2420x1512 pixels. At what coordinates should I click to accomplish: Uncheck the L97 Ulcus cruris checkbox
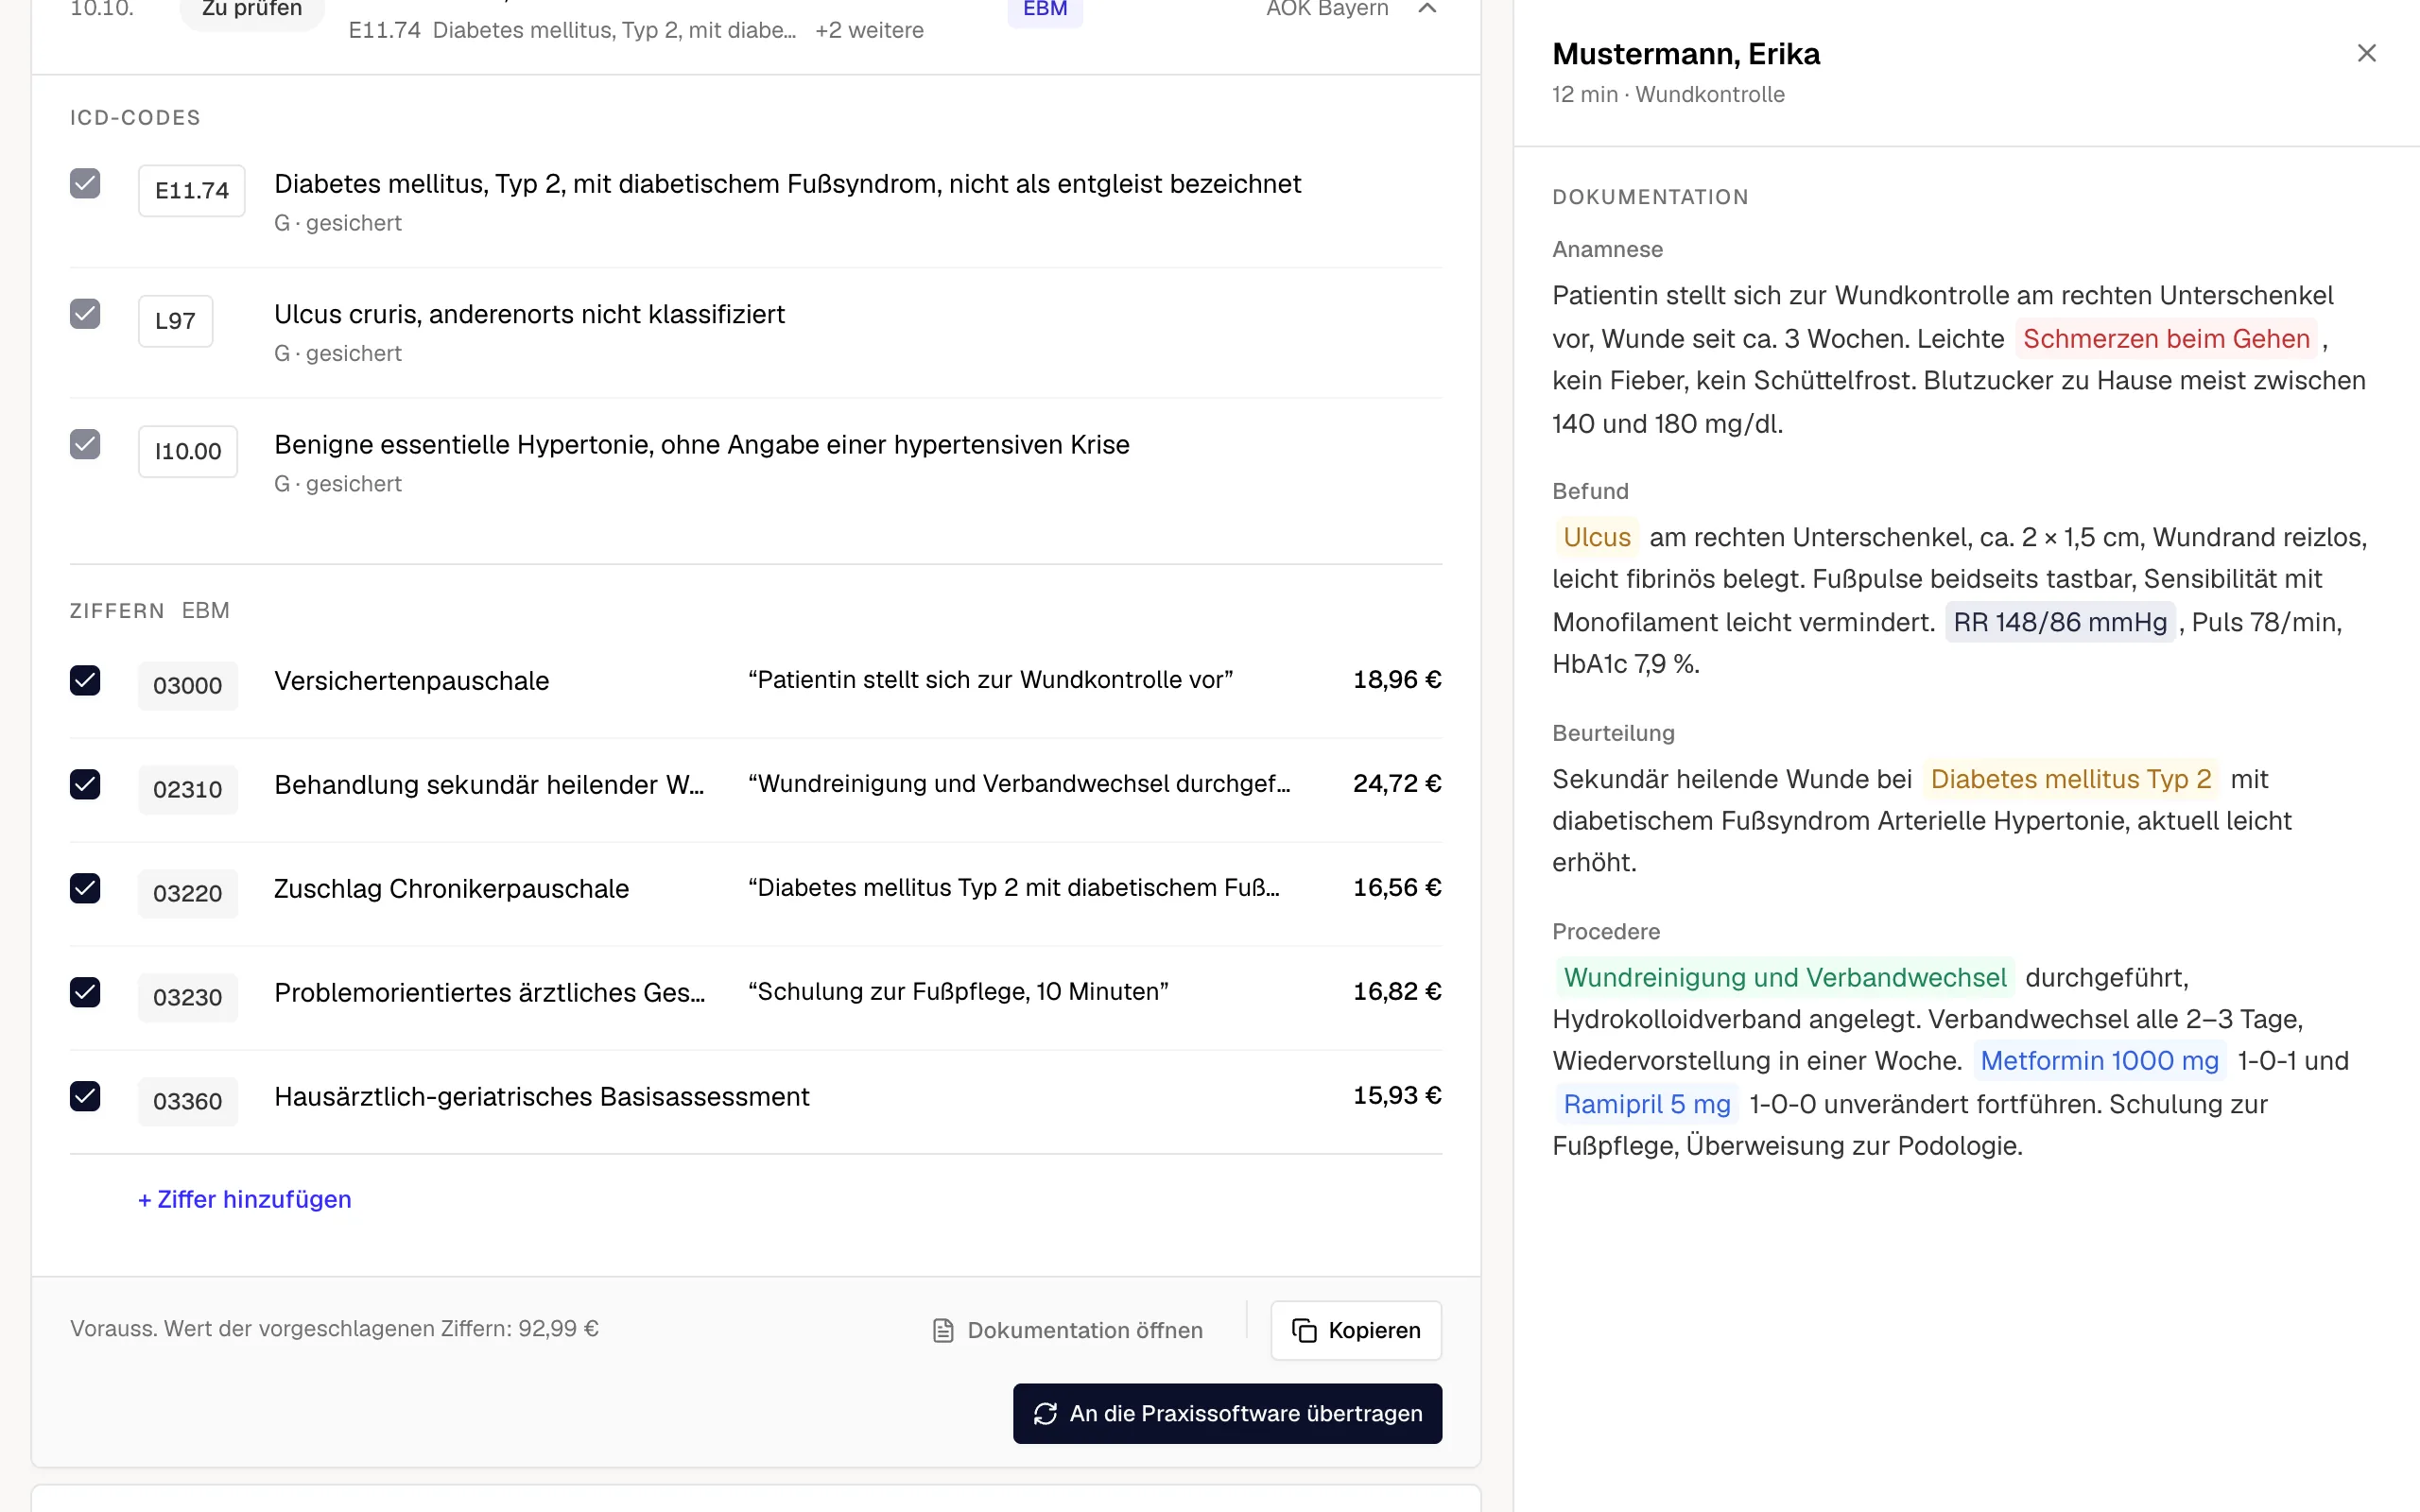(85, 314)
